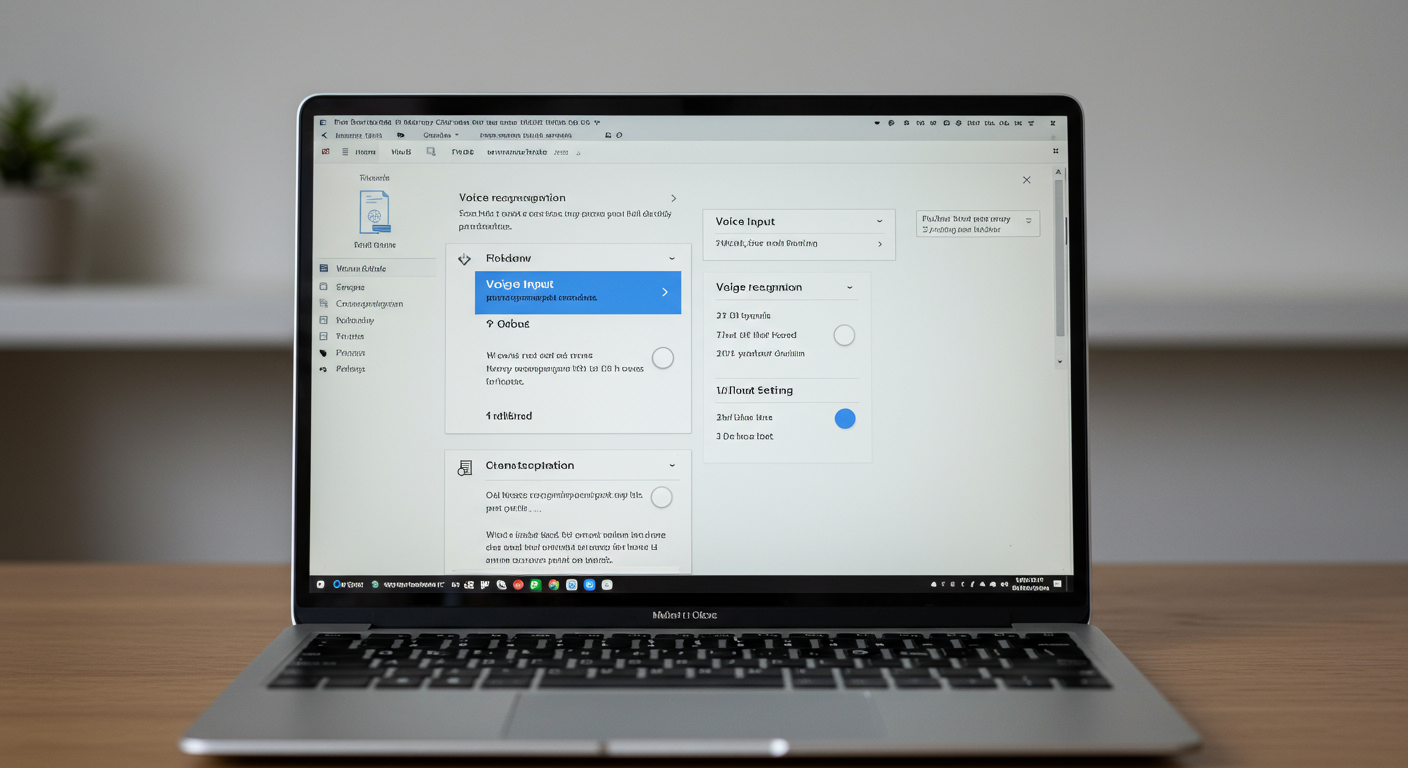This screenshot has height=768, width=1408.
Task: Disable the blue Input Setting toggle
Action: (845, 418)
